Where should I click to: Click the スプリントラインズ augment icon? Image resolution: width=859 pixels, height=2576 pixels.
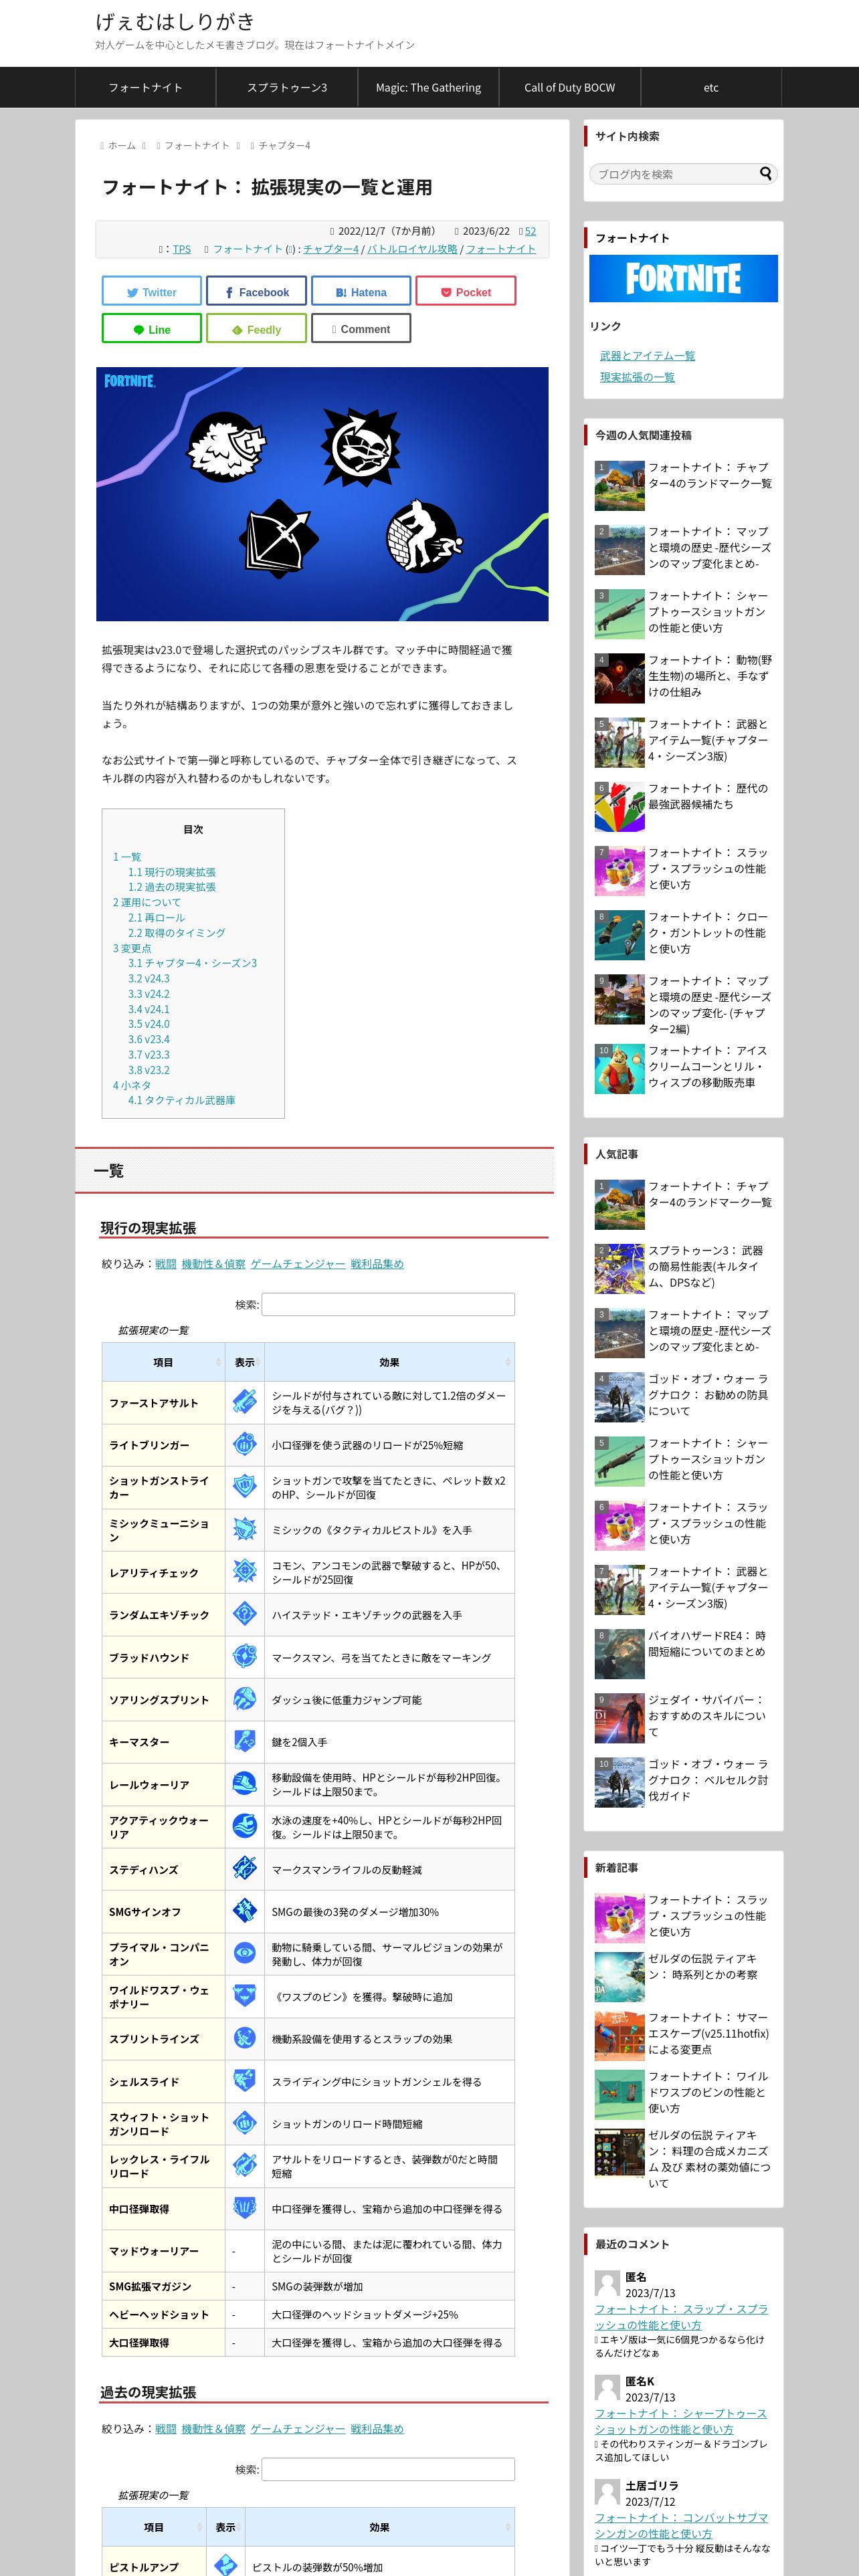[x=244, y=2038]
